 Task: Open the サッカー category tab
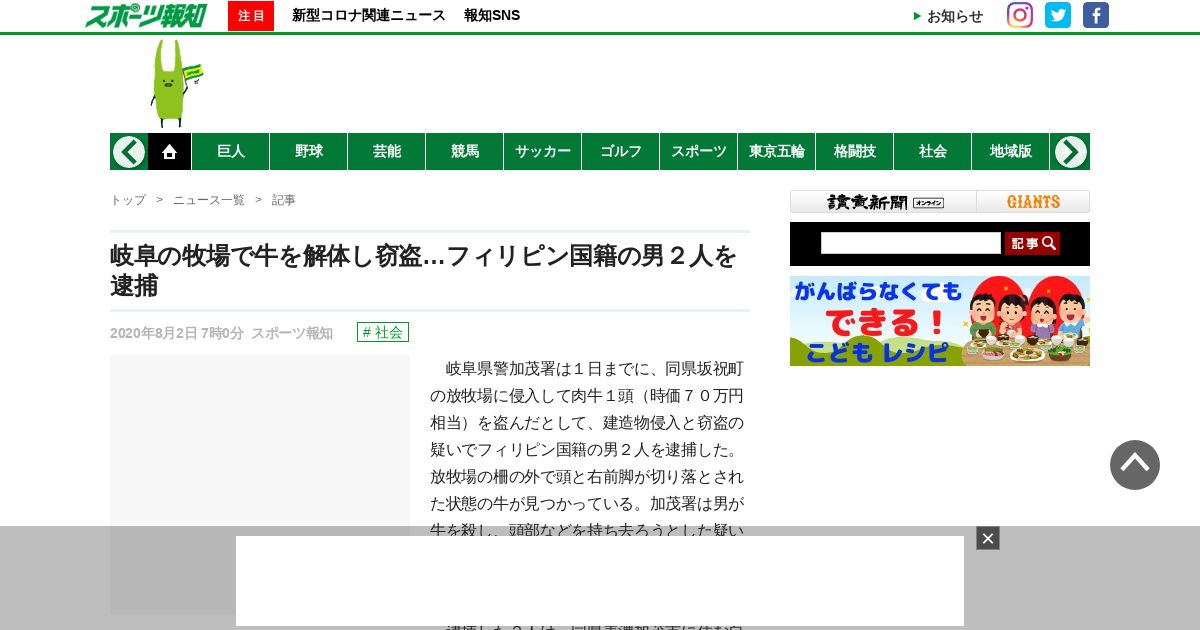(x=543, y=152)
